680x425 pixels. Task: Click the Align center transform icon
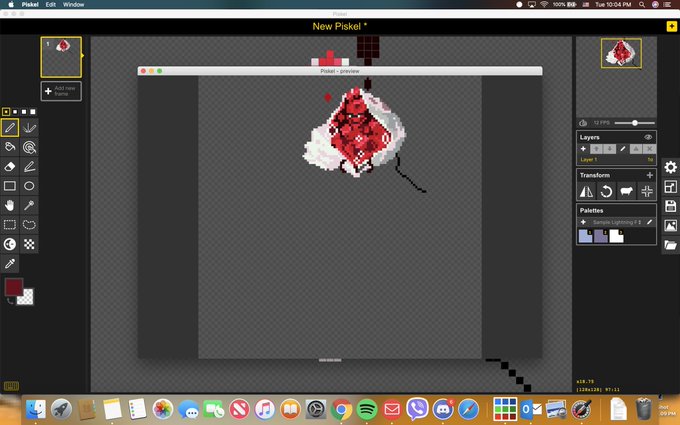[647, 191]
